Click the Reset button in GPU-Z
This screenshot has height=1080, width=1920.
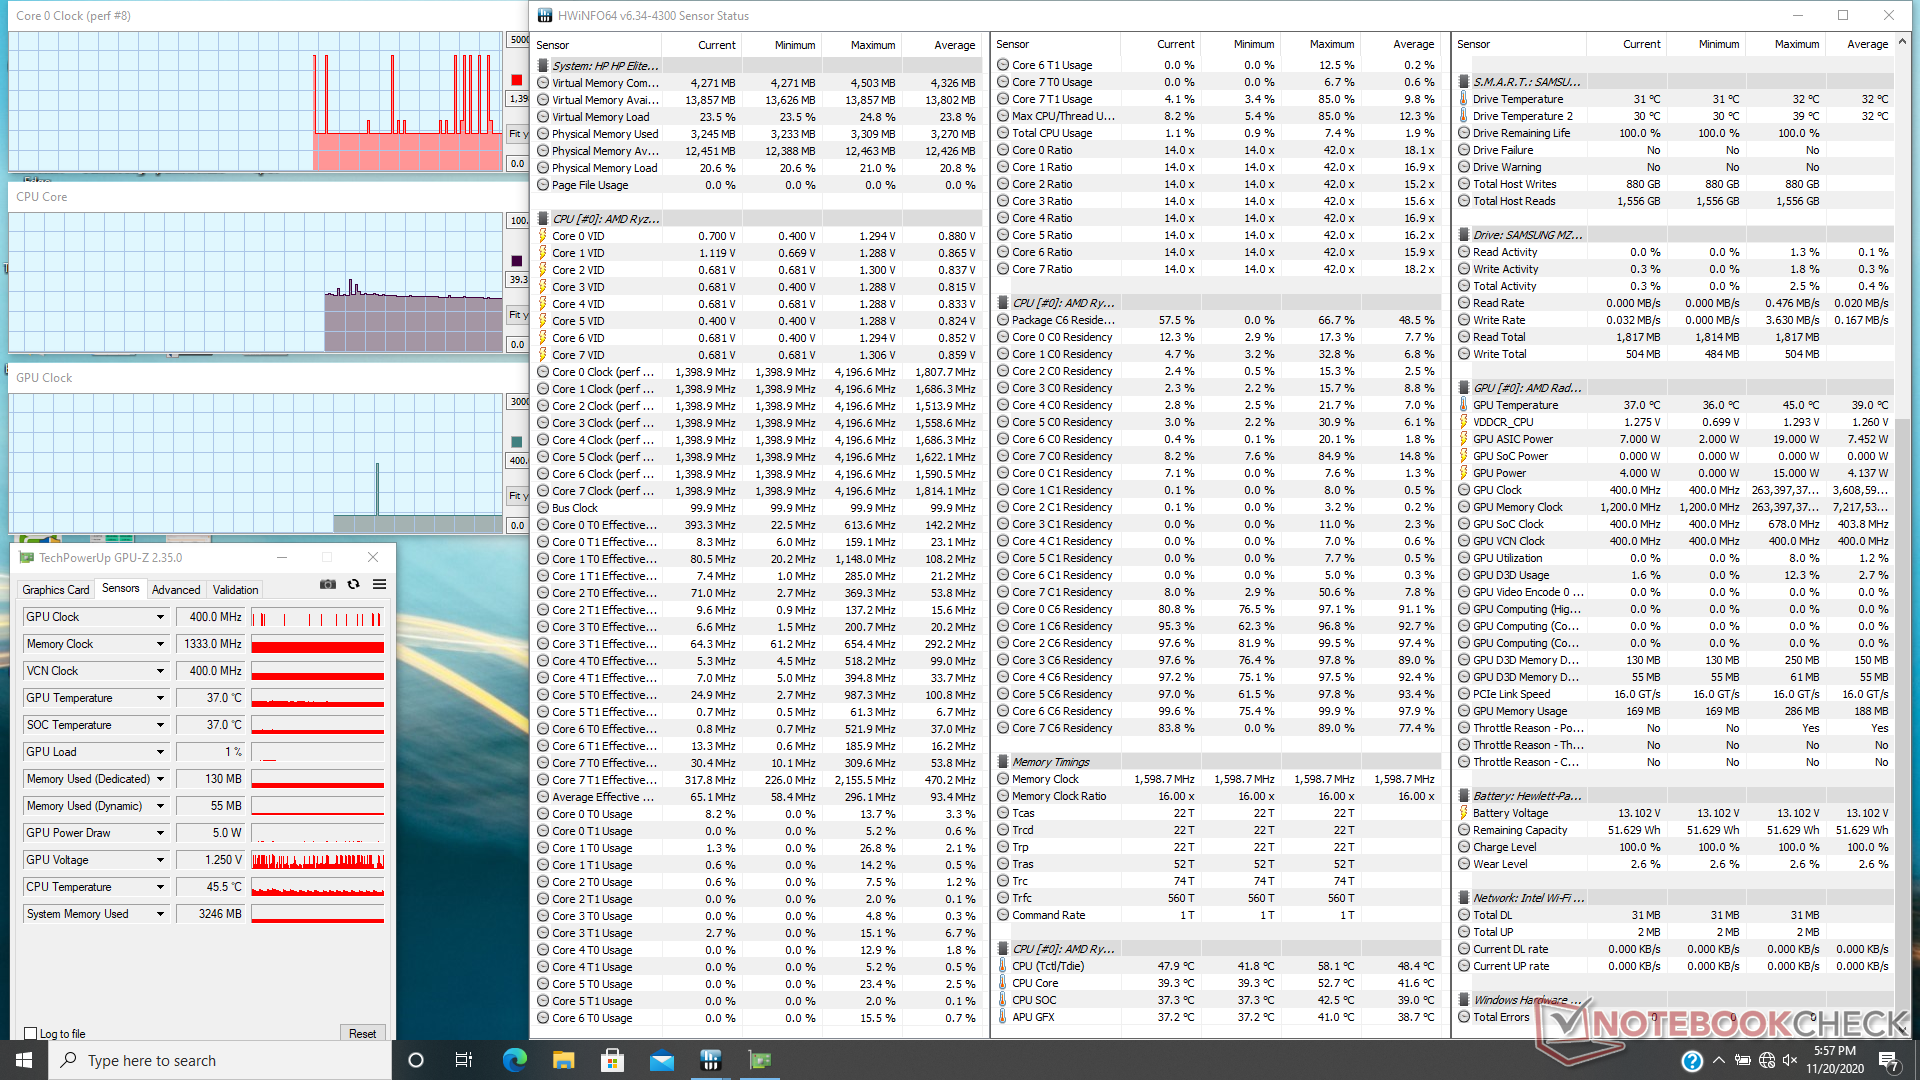[362, 1034]
